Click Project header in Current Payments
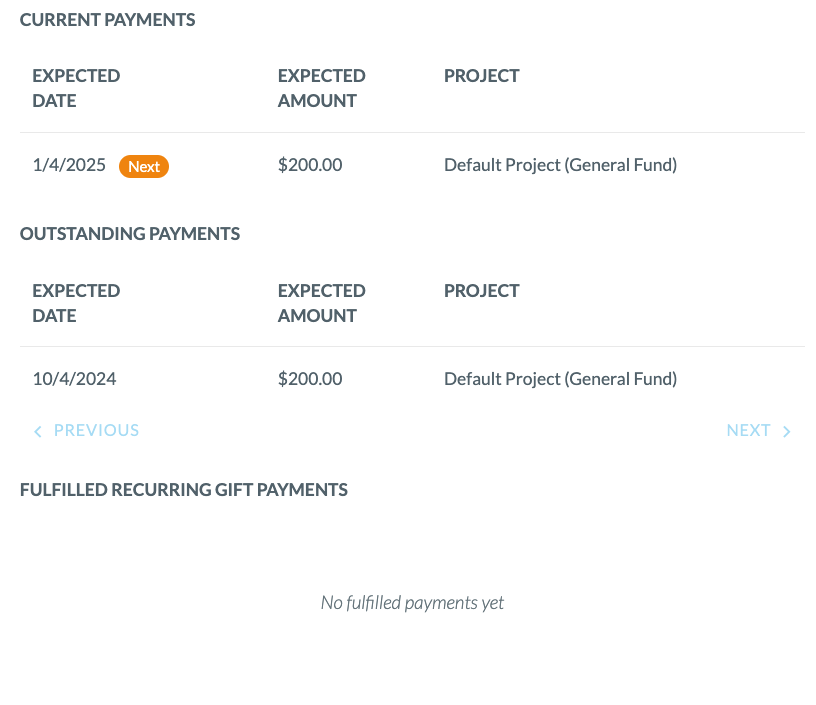The image size is (816, 705). coord(481,76)
